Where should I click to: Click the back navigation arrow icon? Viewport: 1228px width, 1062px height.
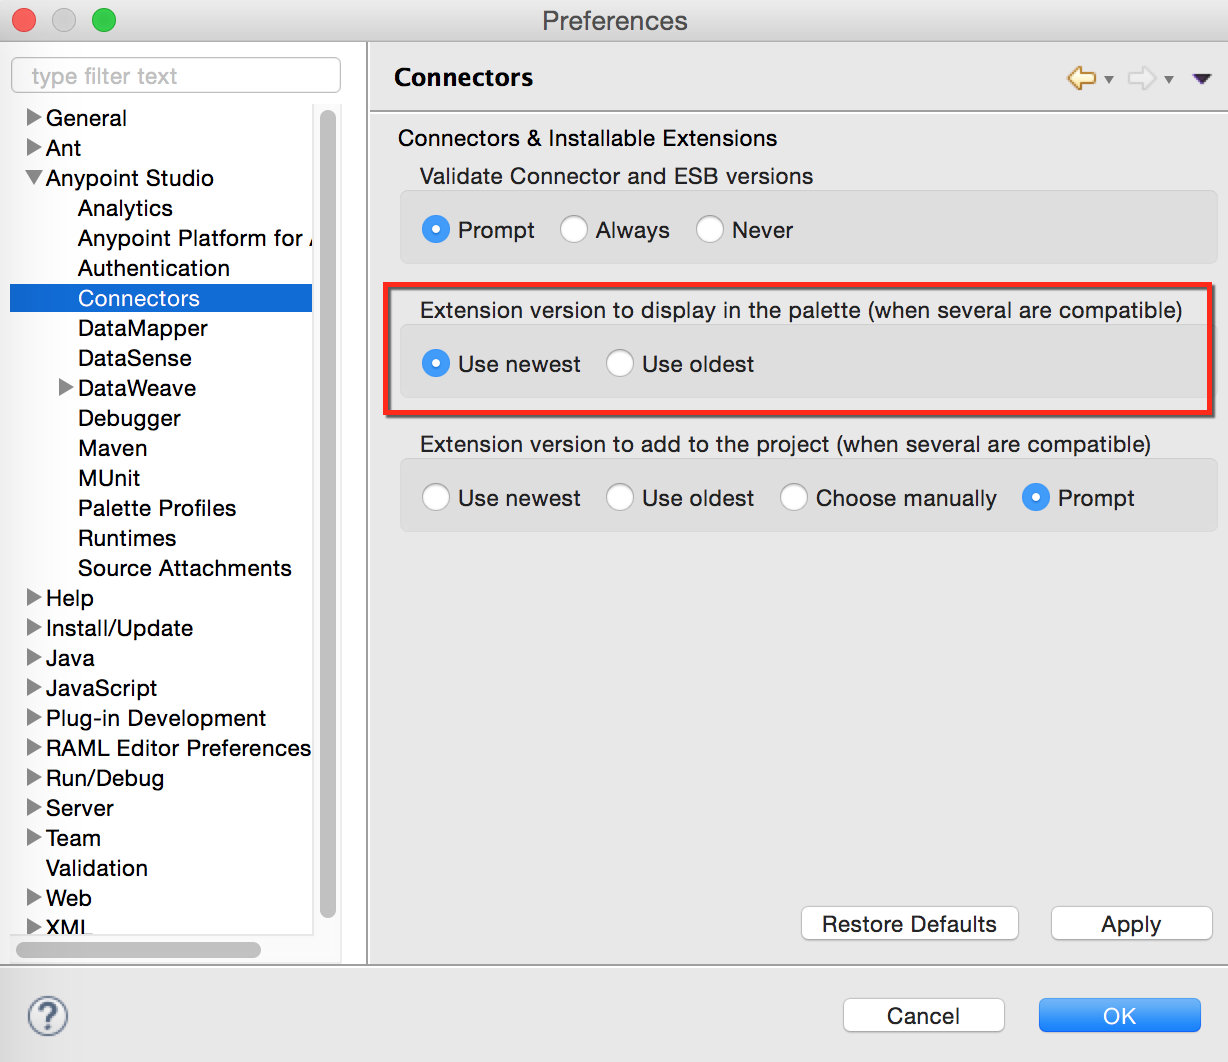[x=1081, y=78]
